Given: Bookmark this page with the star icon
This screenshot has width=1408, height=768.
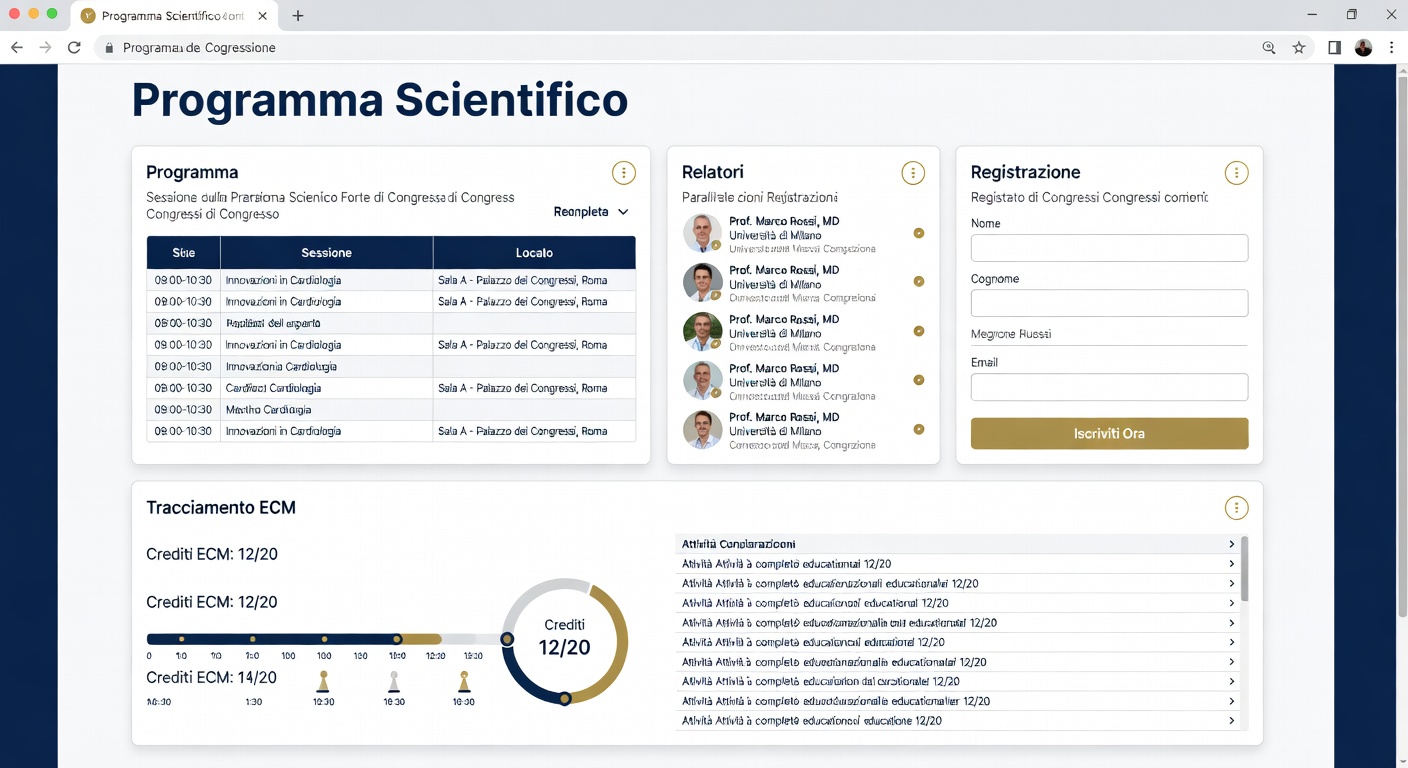Looking at the screenshot, I should pyautogui.click(x=1299, y=47).
